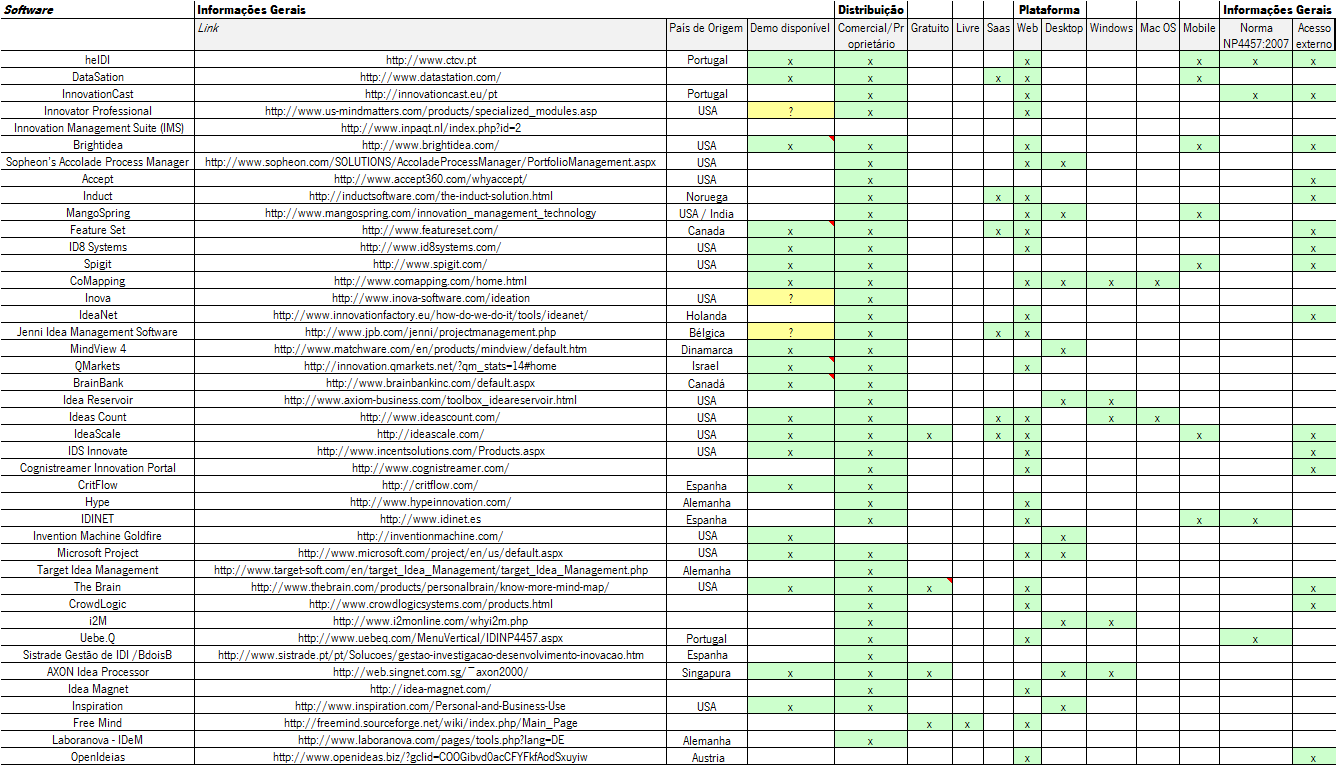
Task: Open the http://ideascale.com/ link
Action: coord(431,434)
